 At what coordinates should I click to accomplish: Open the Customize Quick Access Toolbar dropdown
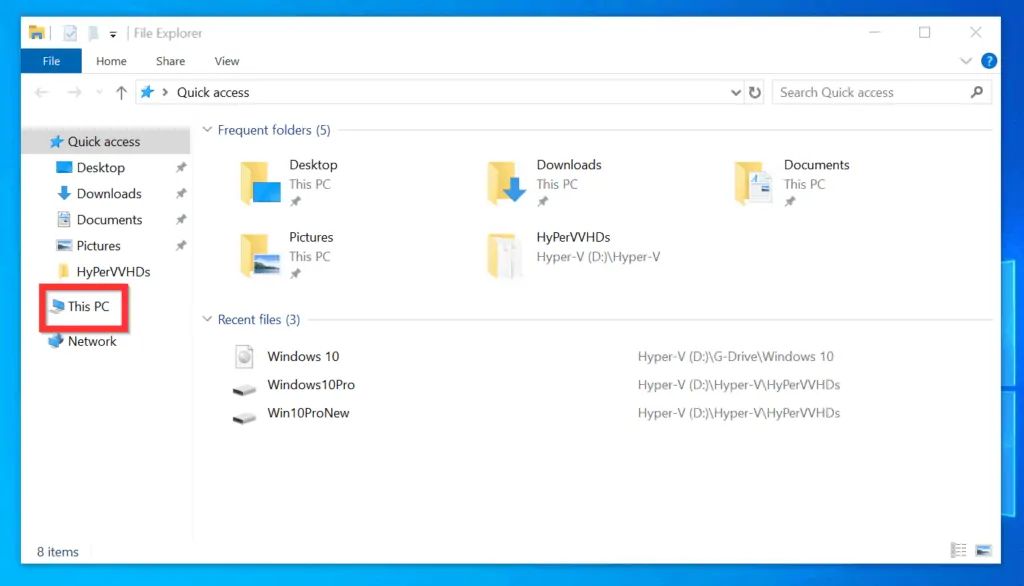point(113,34)
